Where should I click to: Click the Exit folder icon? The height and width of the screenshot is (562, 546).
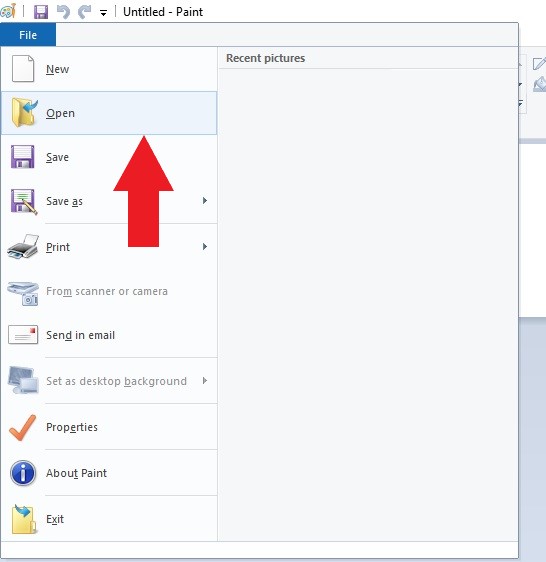(24, 519)
